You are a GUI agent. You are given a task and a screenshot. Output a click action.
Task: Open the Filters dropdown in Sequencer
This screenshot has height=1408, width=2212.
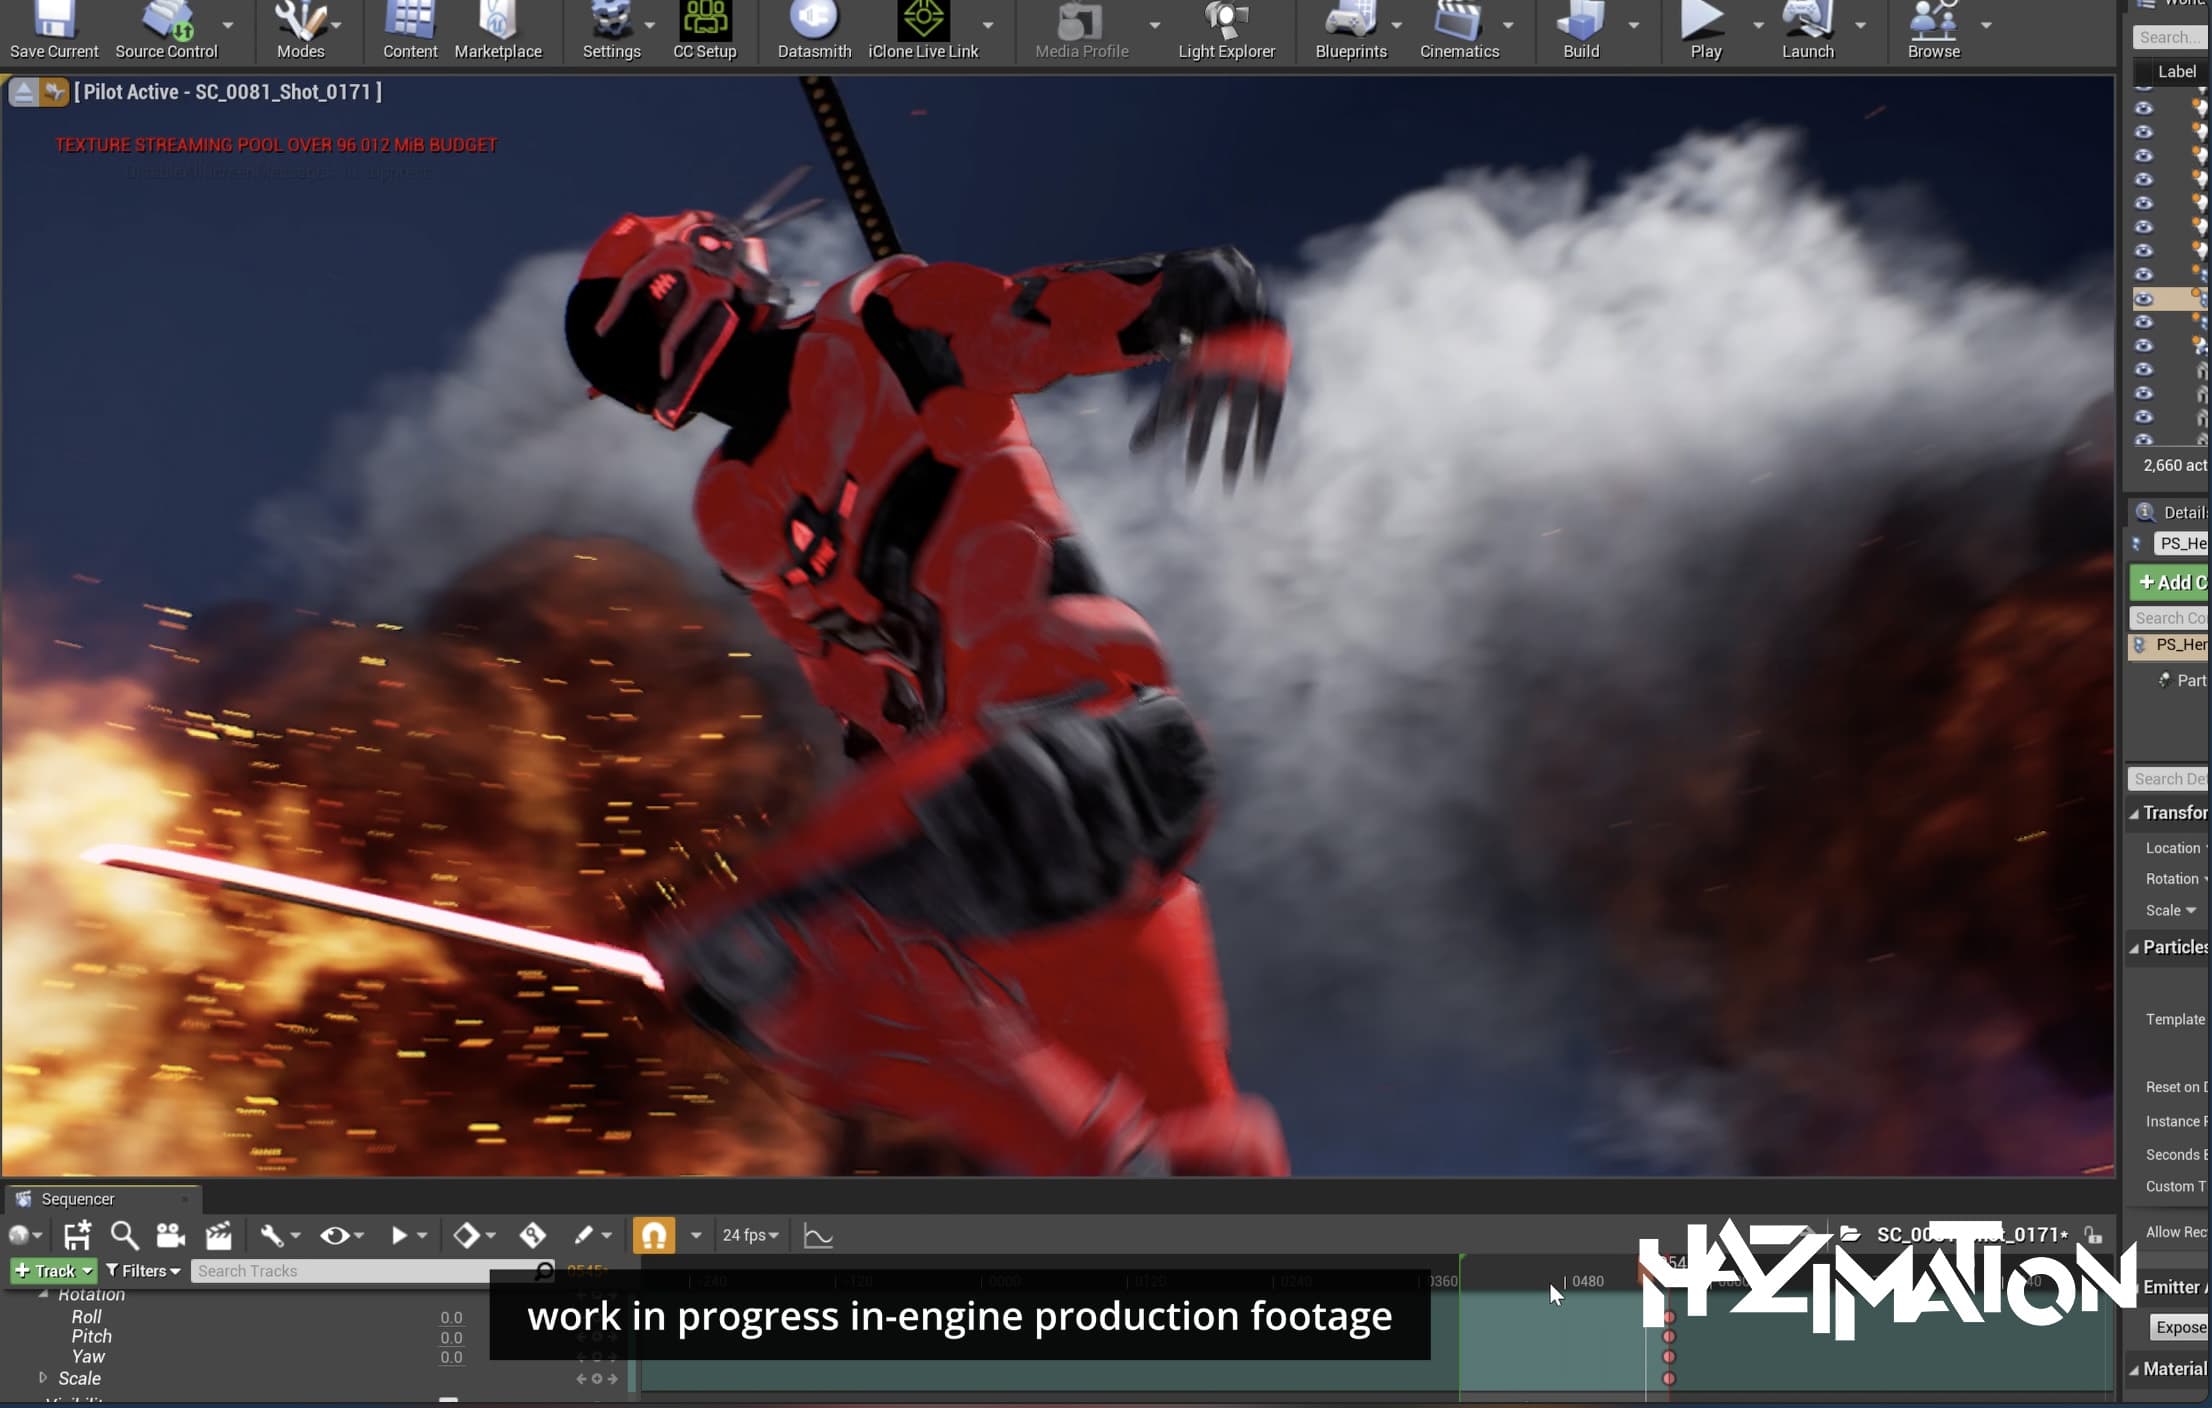click(143, 1270)
